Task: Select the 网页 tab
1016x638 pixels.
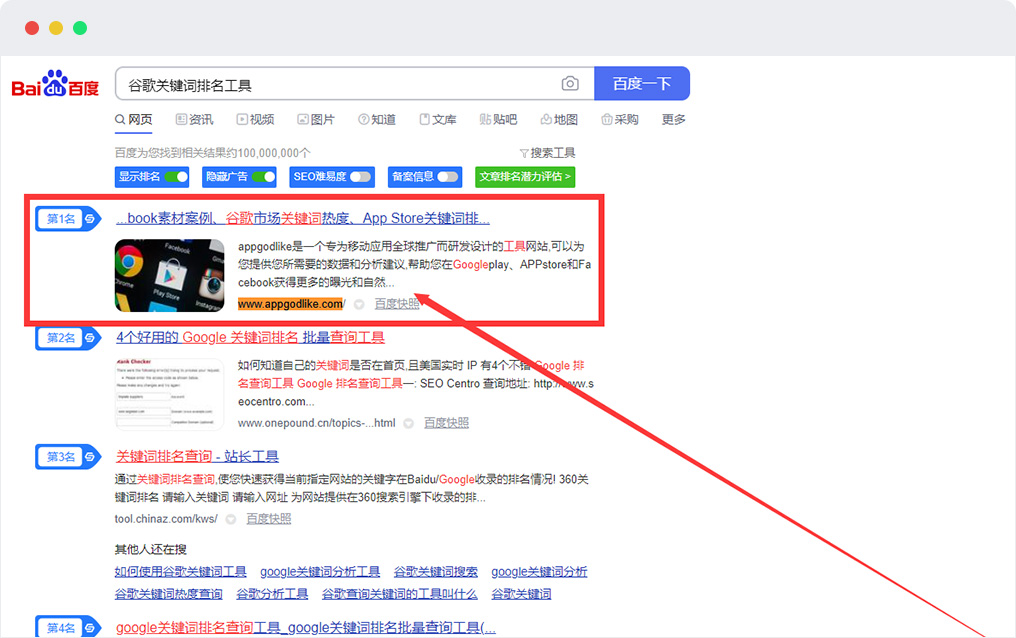Action: pyautogui.click(x=133, y=119)
